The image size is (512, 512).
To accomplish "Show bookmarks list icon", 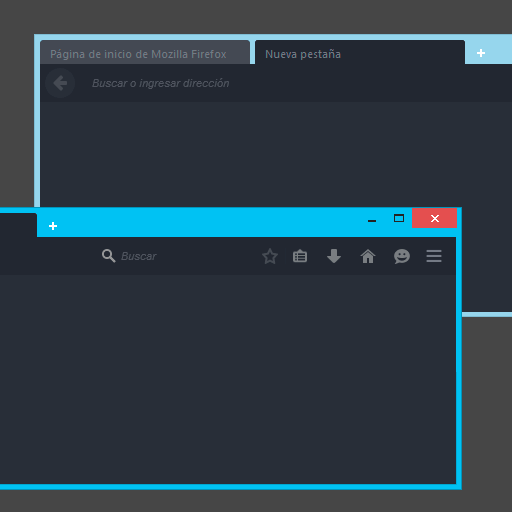I will coord(300,256).
